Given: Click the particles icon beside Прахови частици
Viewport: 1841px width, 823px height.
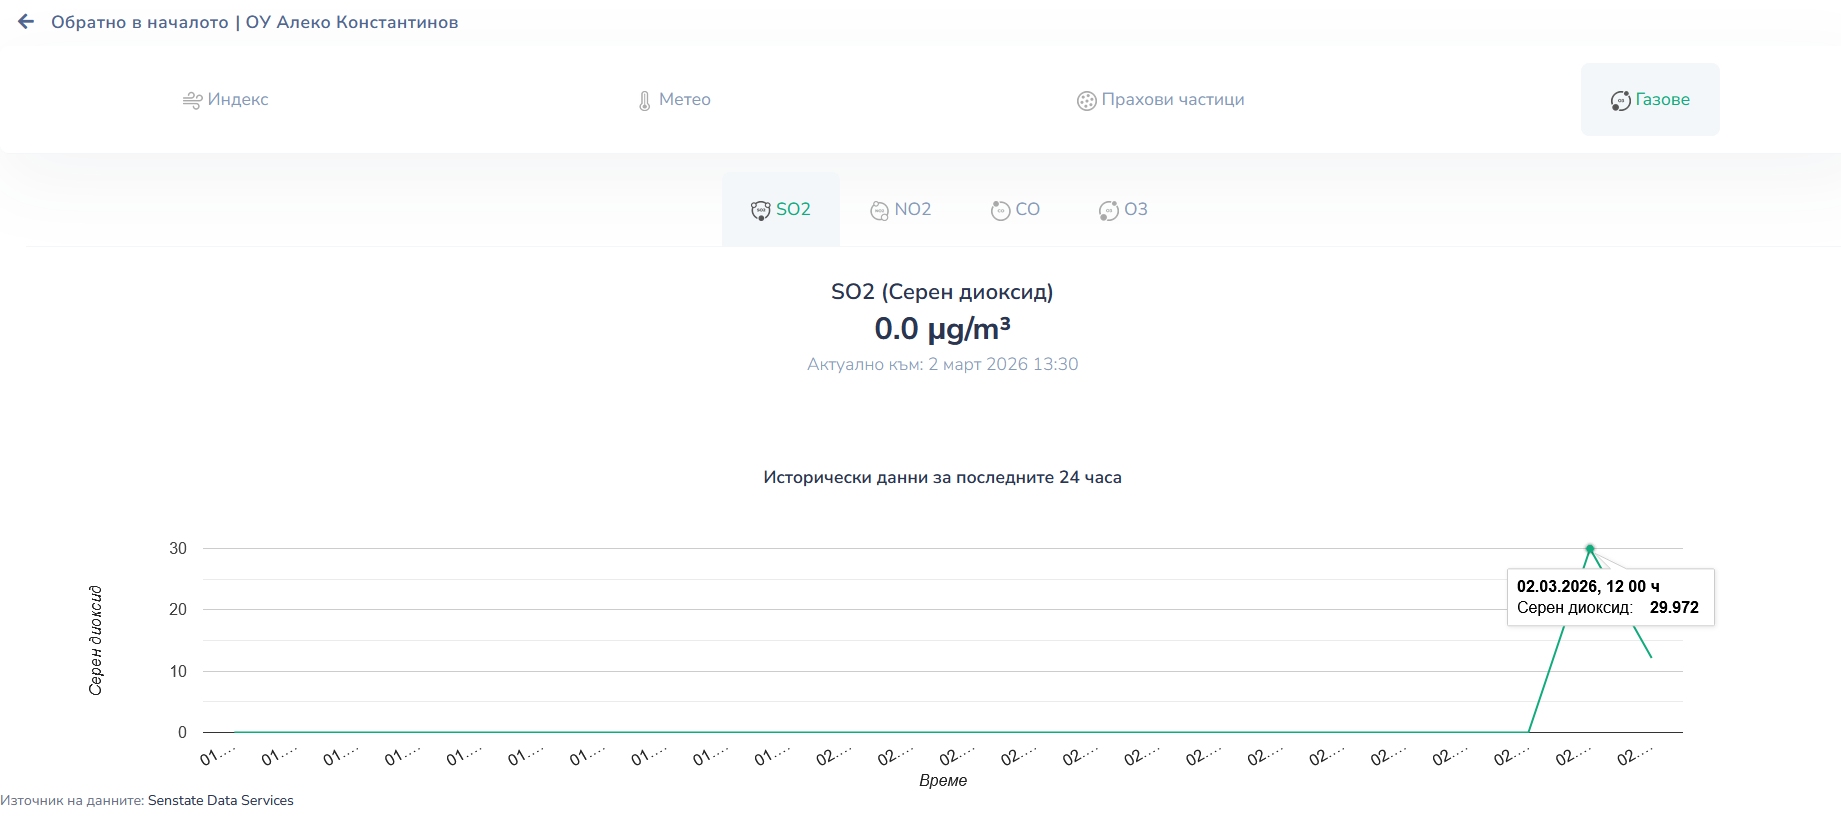Looking at the screenshot, I should point(1086,100).
